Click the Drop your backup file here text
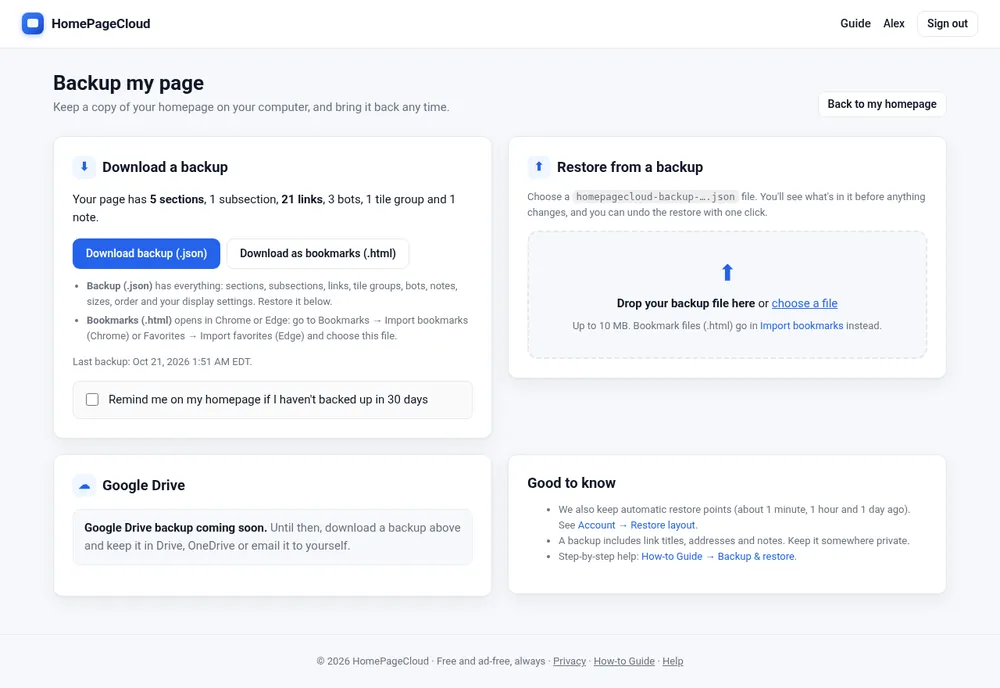 (686, 304)
